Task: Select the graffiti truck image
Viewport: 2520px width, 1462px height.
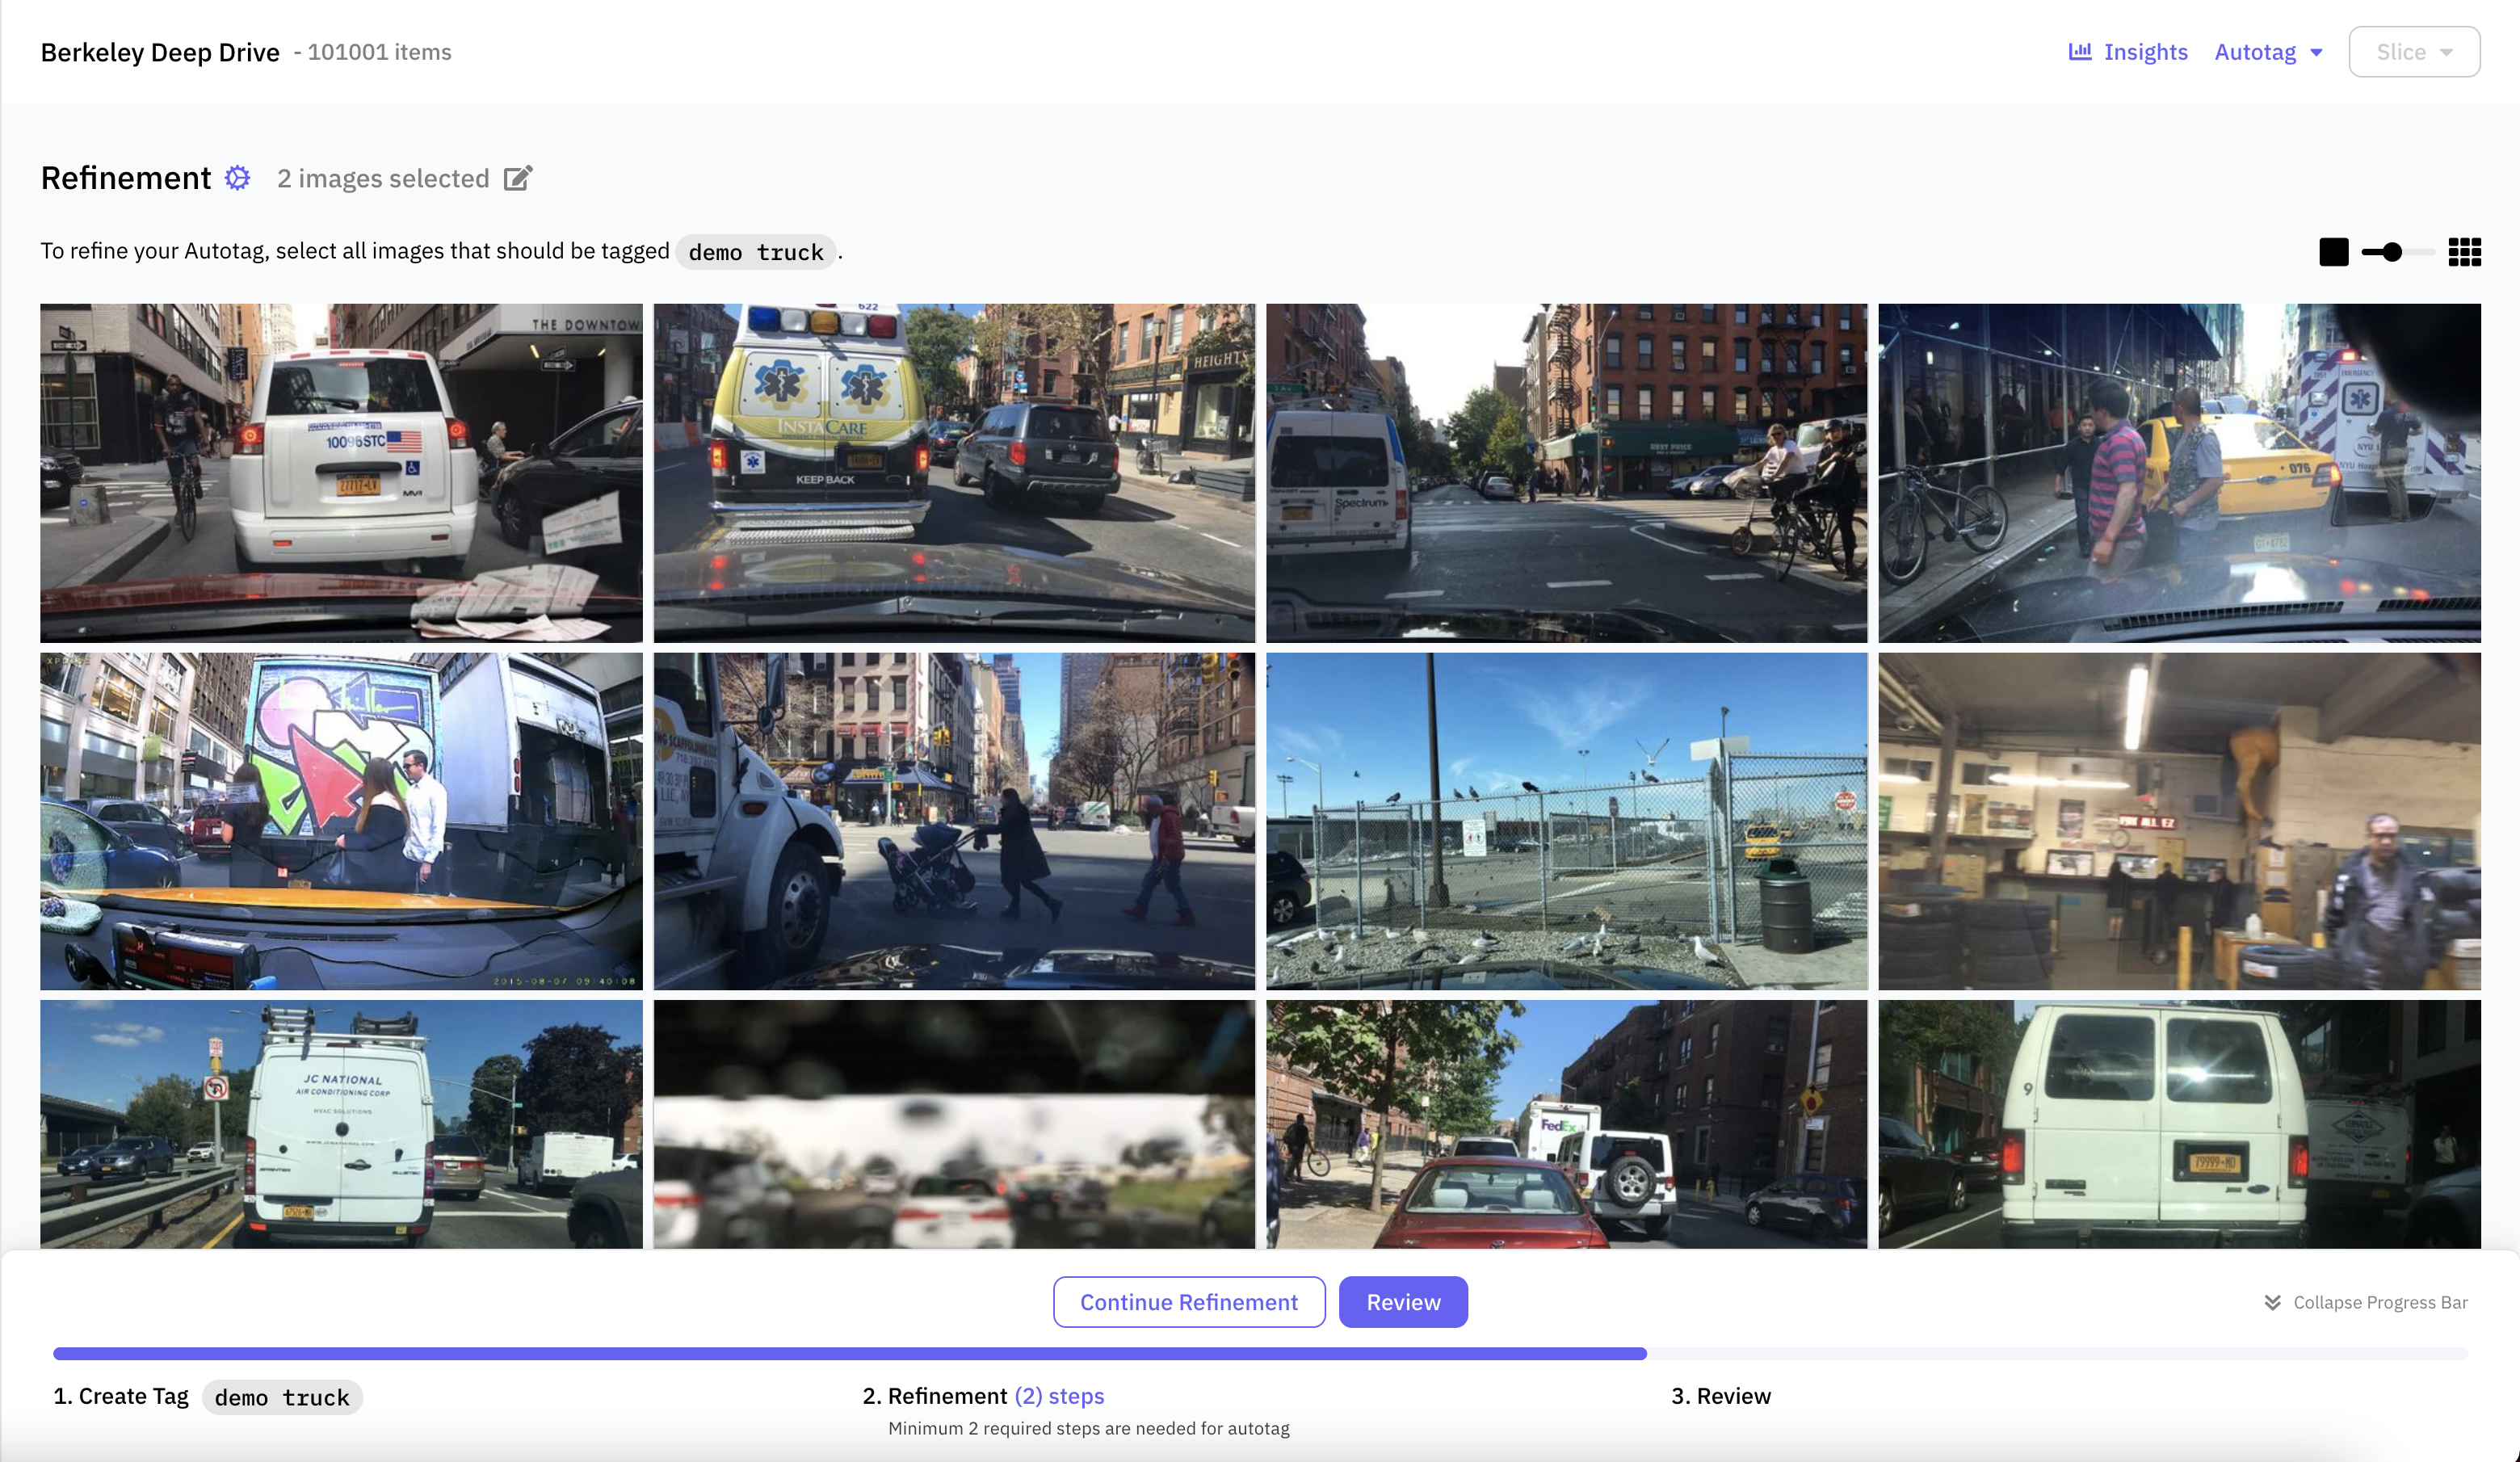Action: point(341,821)
